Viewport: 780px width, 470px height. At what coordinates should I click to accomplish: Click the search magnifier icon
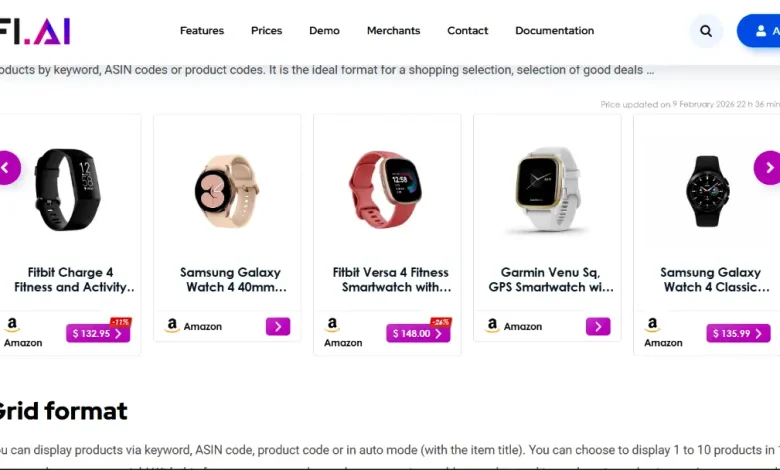pos(706,31)
